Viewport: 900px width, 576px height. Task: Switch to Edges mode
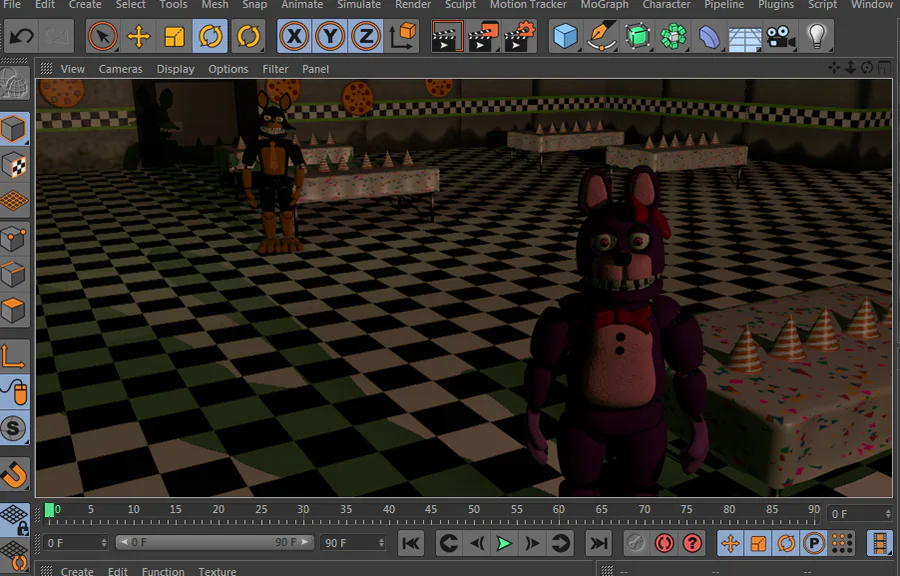pos(14,274)
